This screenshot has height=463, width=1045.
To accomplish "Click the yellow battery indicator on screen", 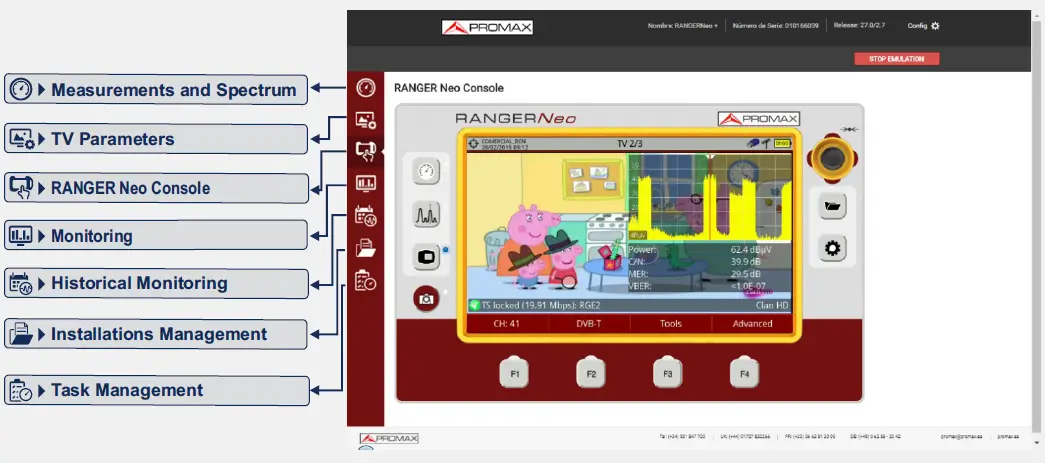I will coord(782,143).
